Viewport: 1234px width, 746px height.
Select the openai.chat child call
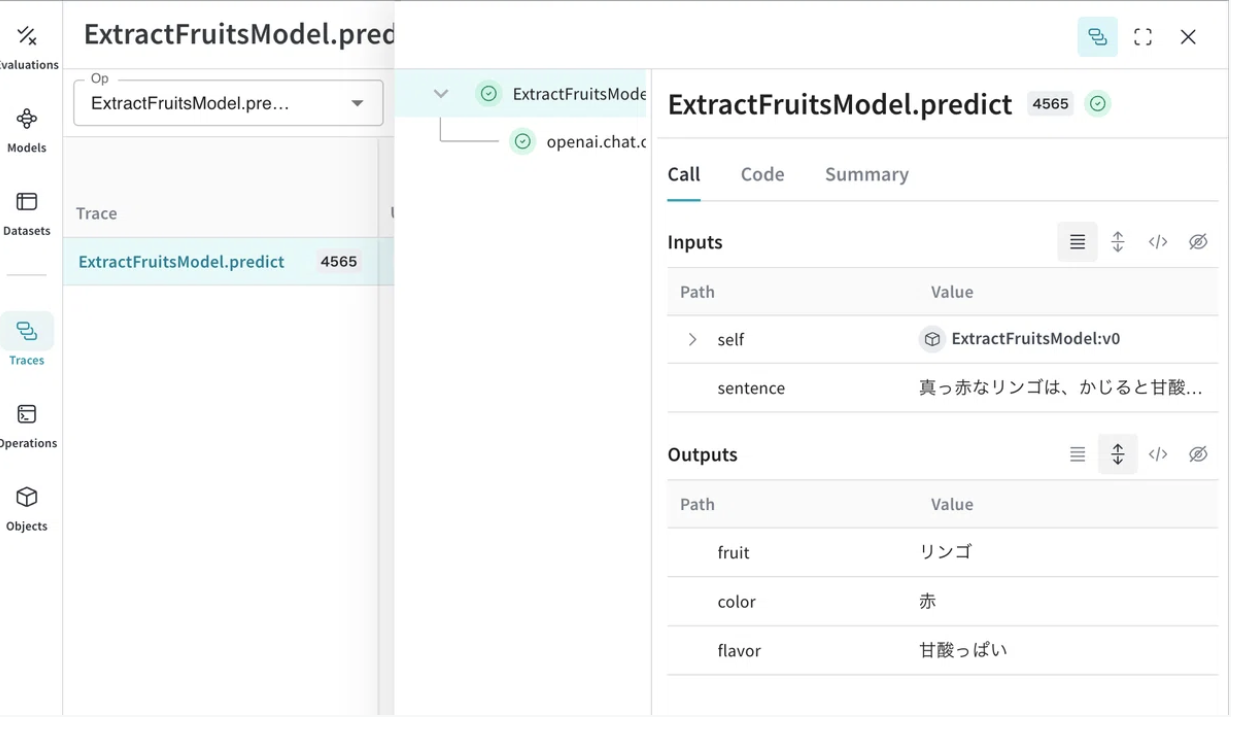pos(596,141)
